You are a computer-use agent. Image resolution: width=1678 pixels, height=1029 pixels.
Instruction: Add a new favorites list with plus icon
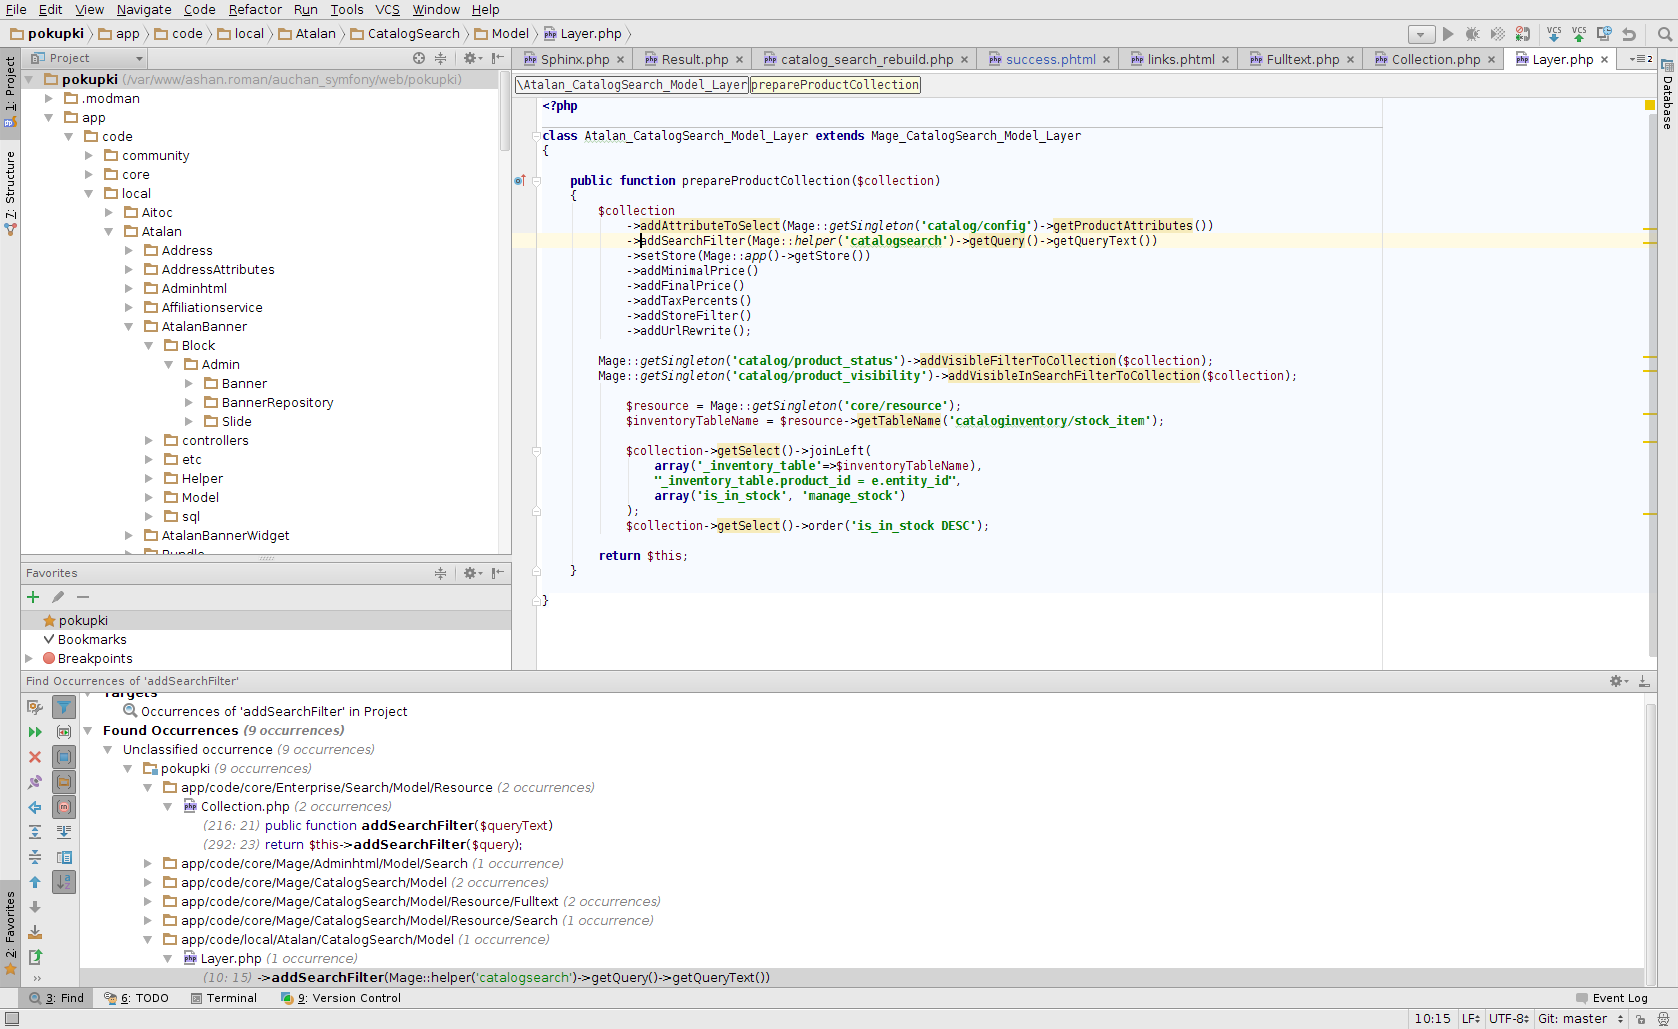coord(33,597)
